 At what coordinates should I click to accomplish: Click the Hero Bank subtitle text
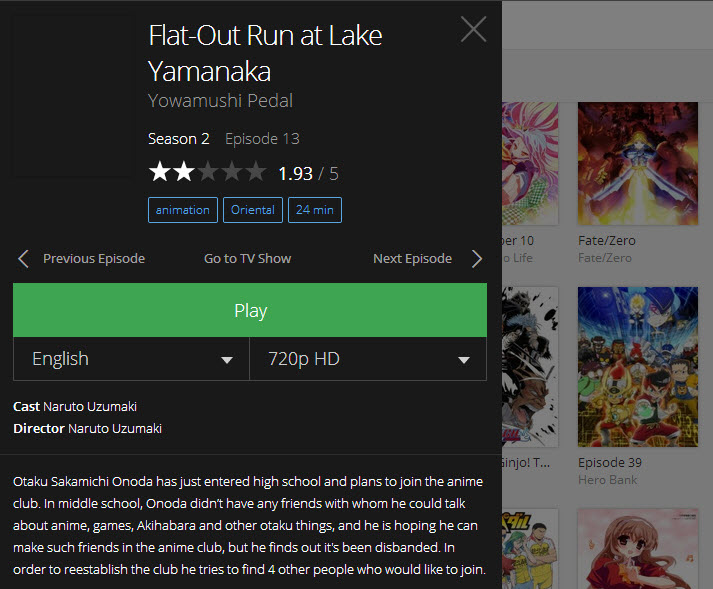[x=608, y=480]
